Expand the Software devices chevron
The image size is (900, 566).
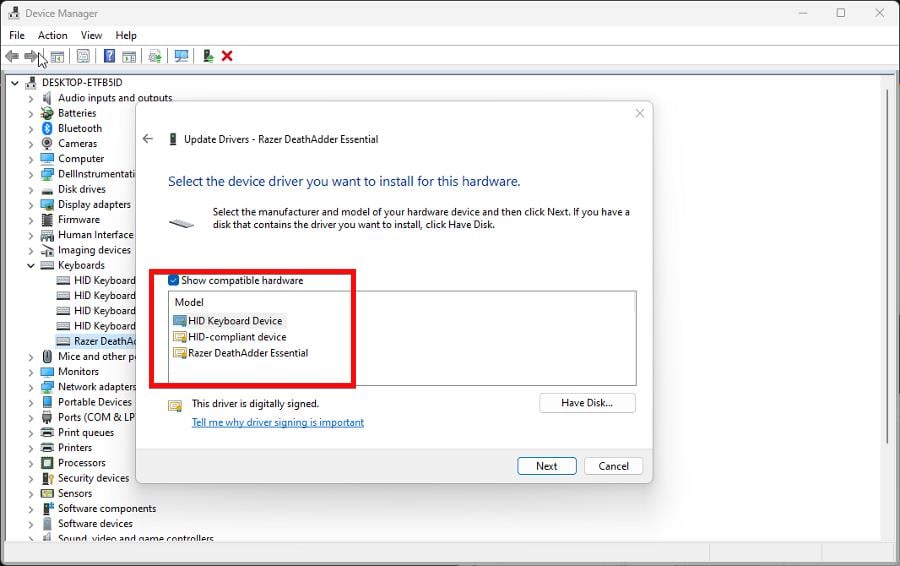30,524
